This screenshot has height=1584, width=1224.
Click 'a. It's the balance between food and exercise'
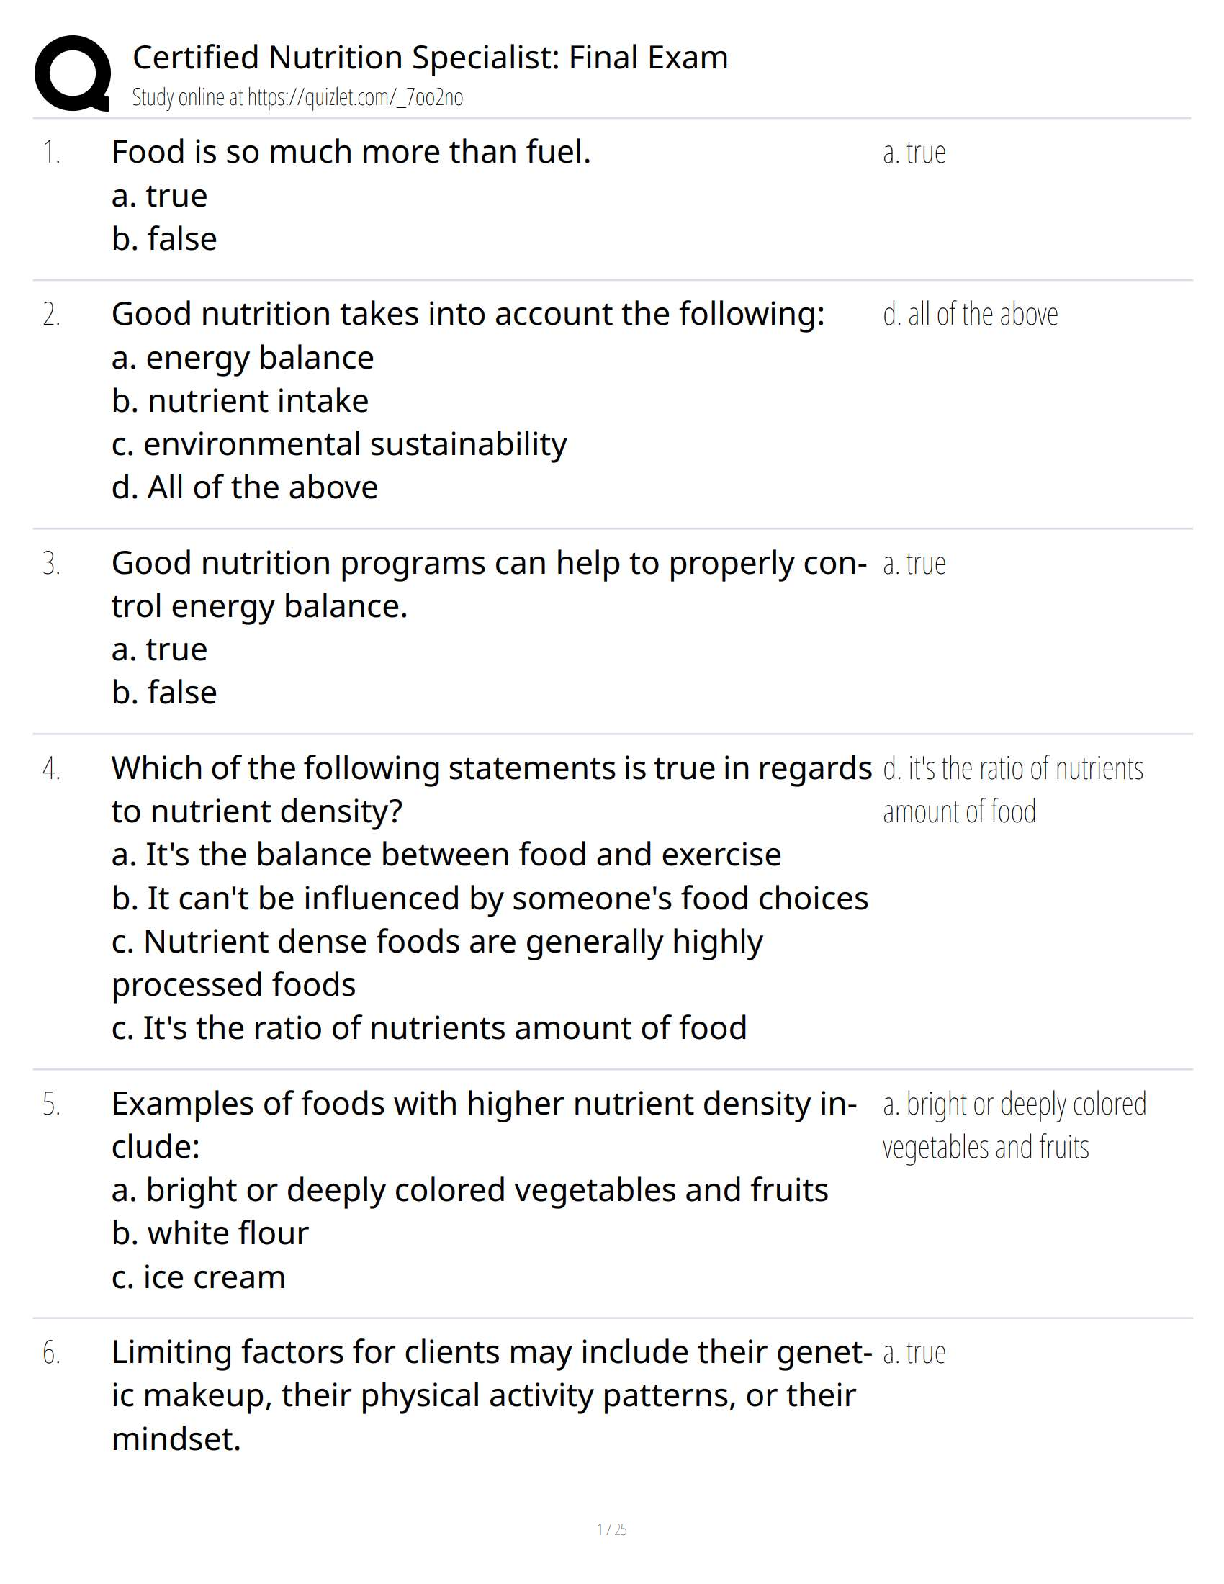(x=446, y=854)
